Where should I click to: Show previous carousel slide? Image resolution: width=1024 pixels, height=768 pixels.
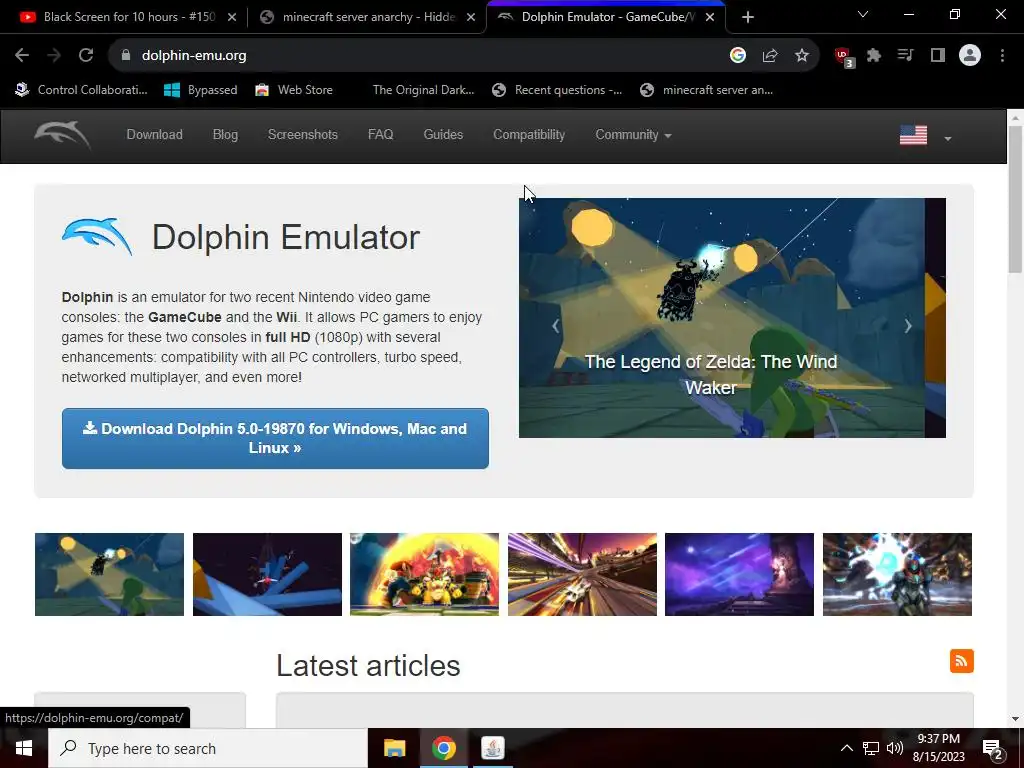click(x=556, y=326)
